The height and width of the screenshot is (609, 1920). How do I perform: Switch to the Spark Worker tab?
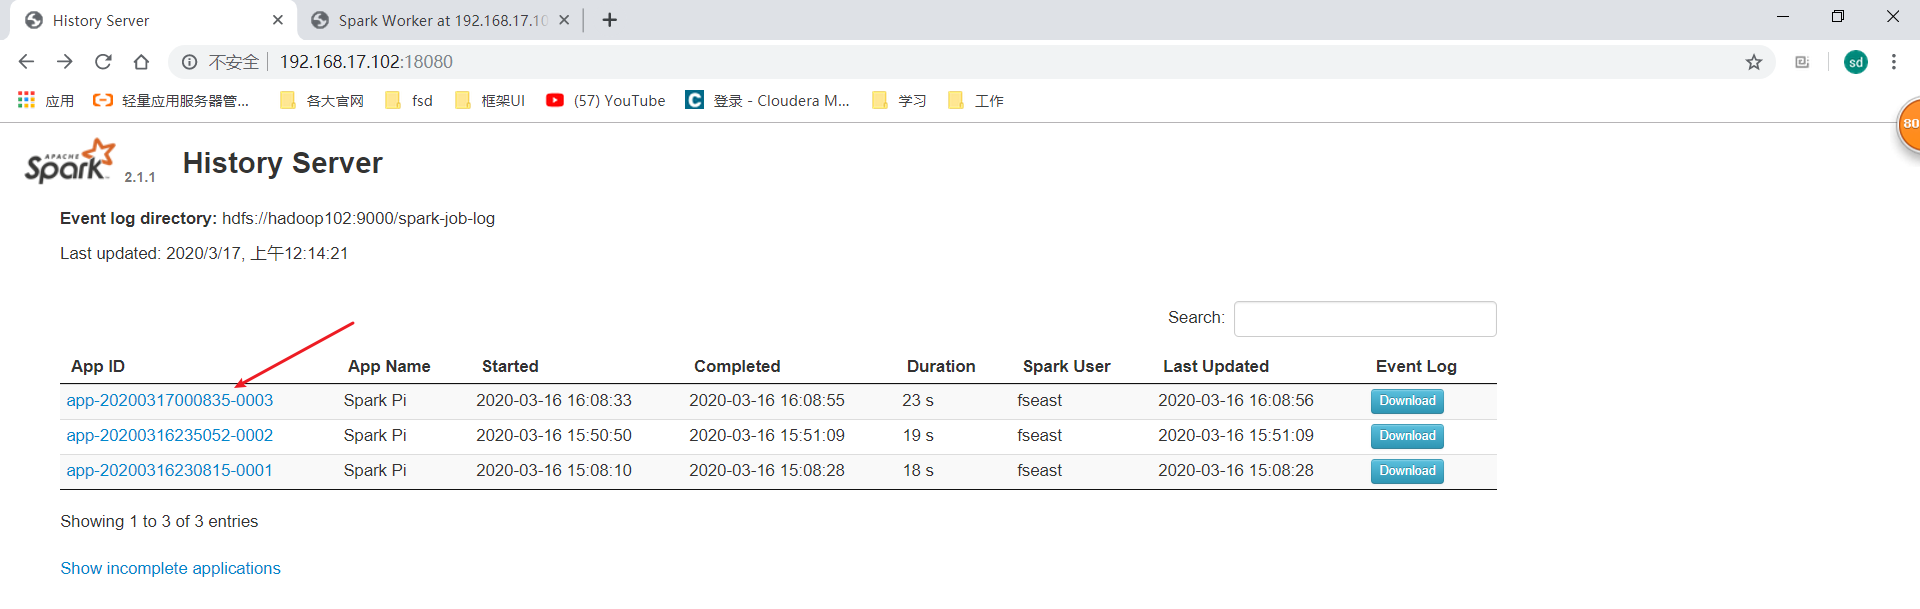coord(440,20)
